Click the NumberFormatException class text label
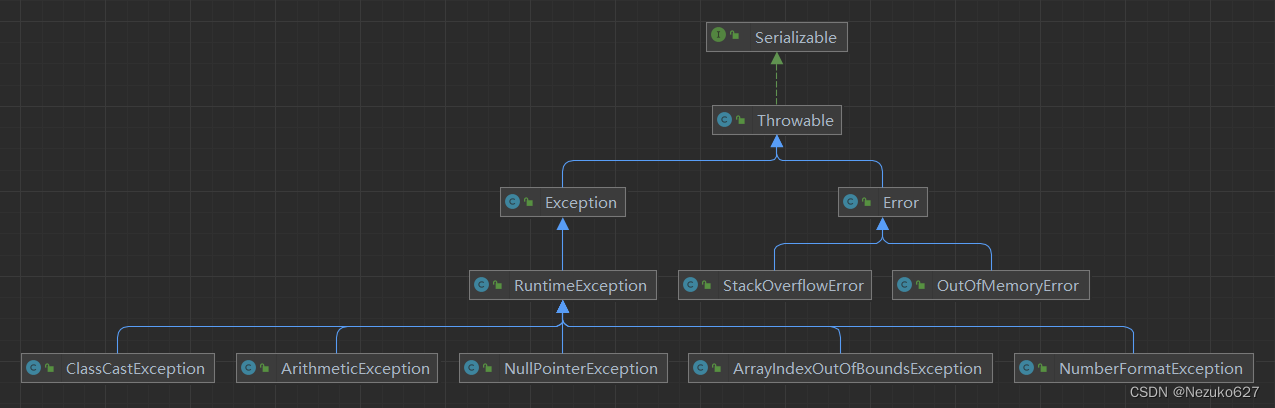The height and width of the screenshot is (408, 1275). tap(1151, 369)
